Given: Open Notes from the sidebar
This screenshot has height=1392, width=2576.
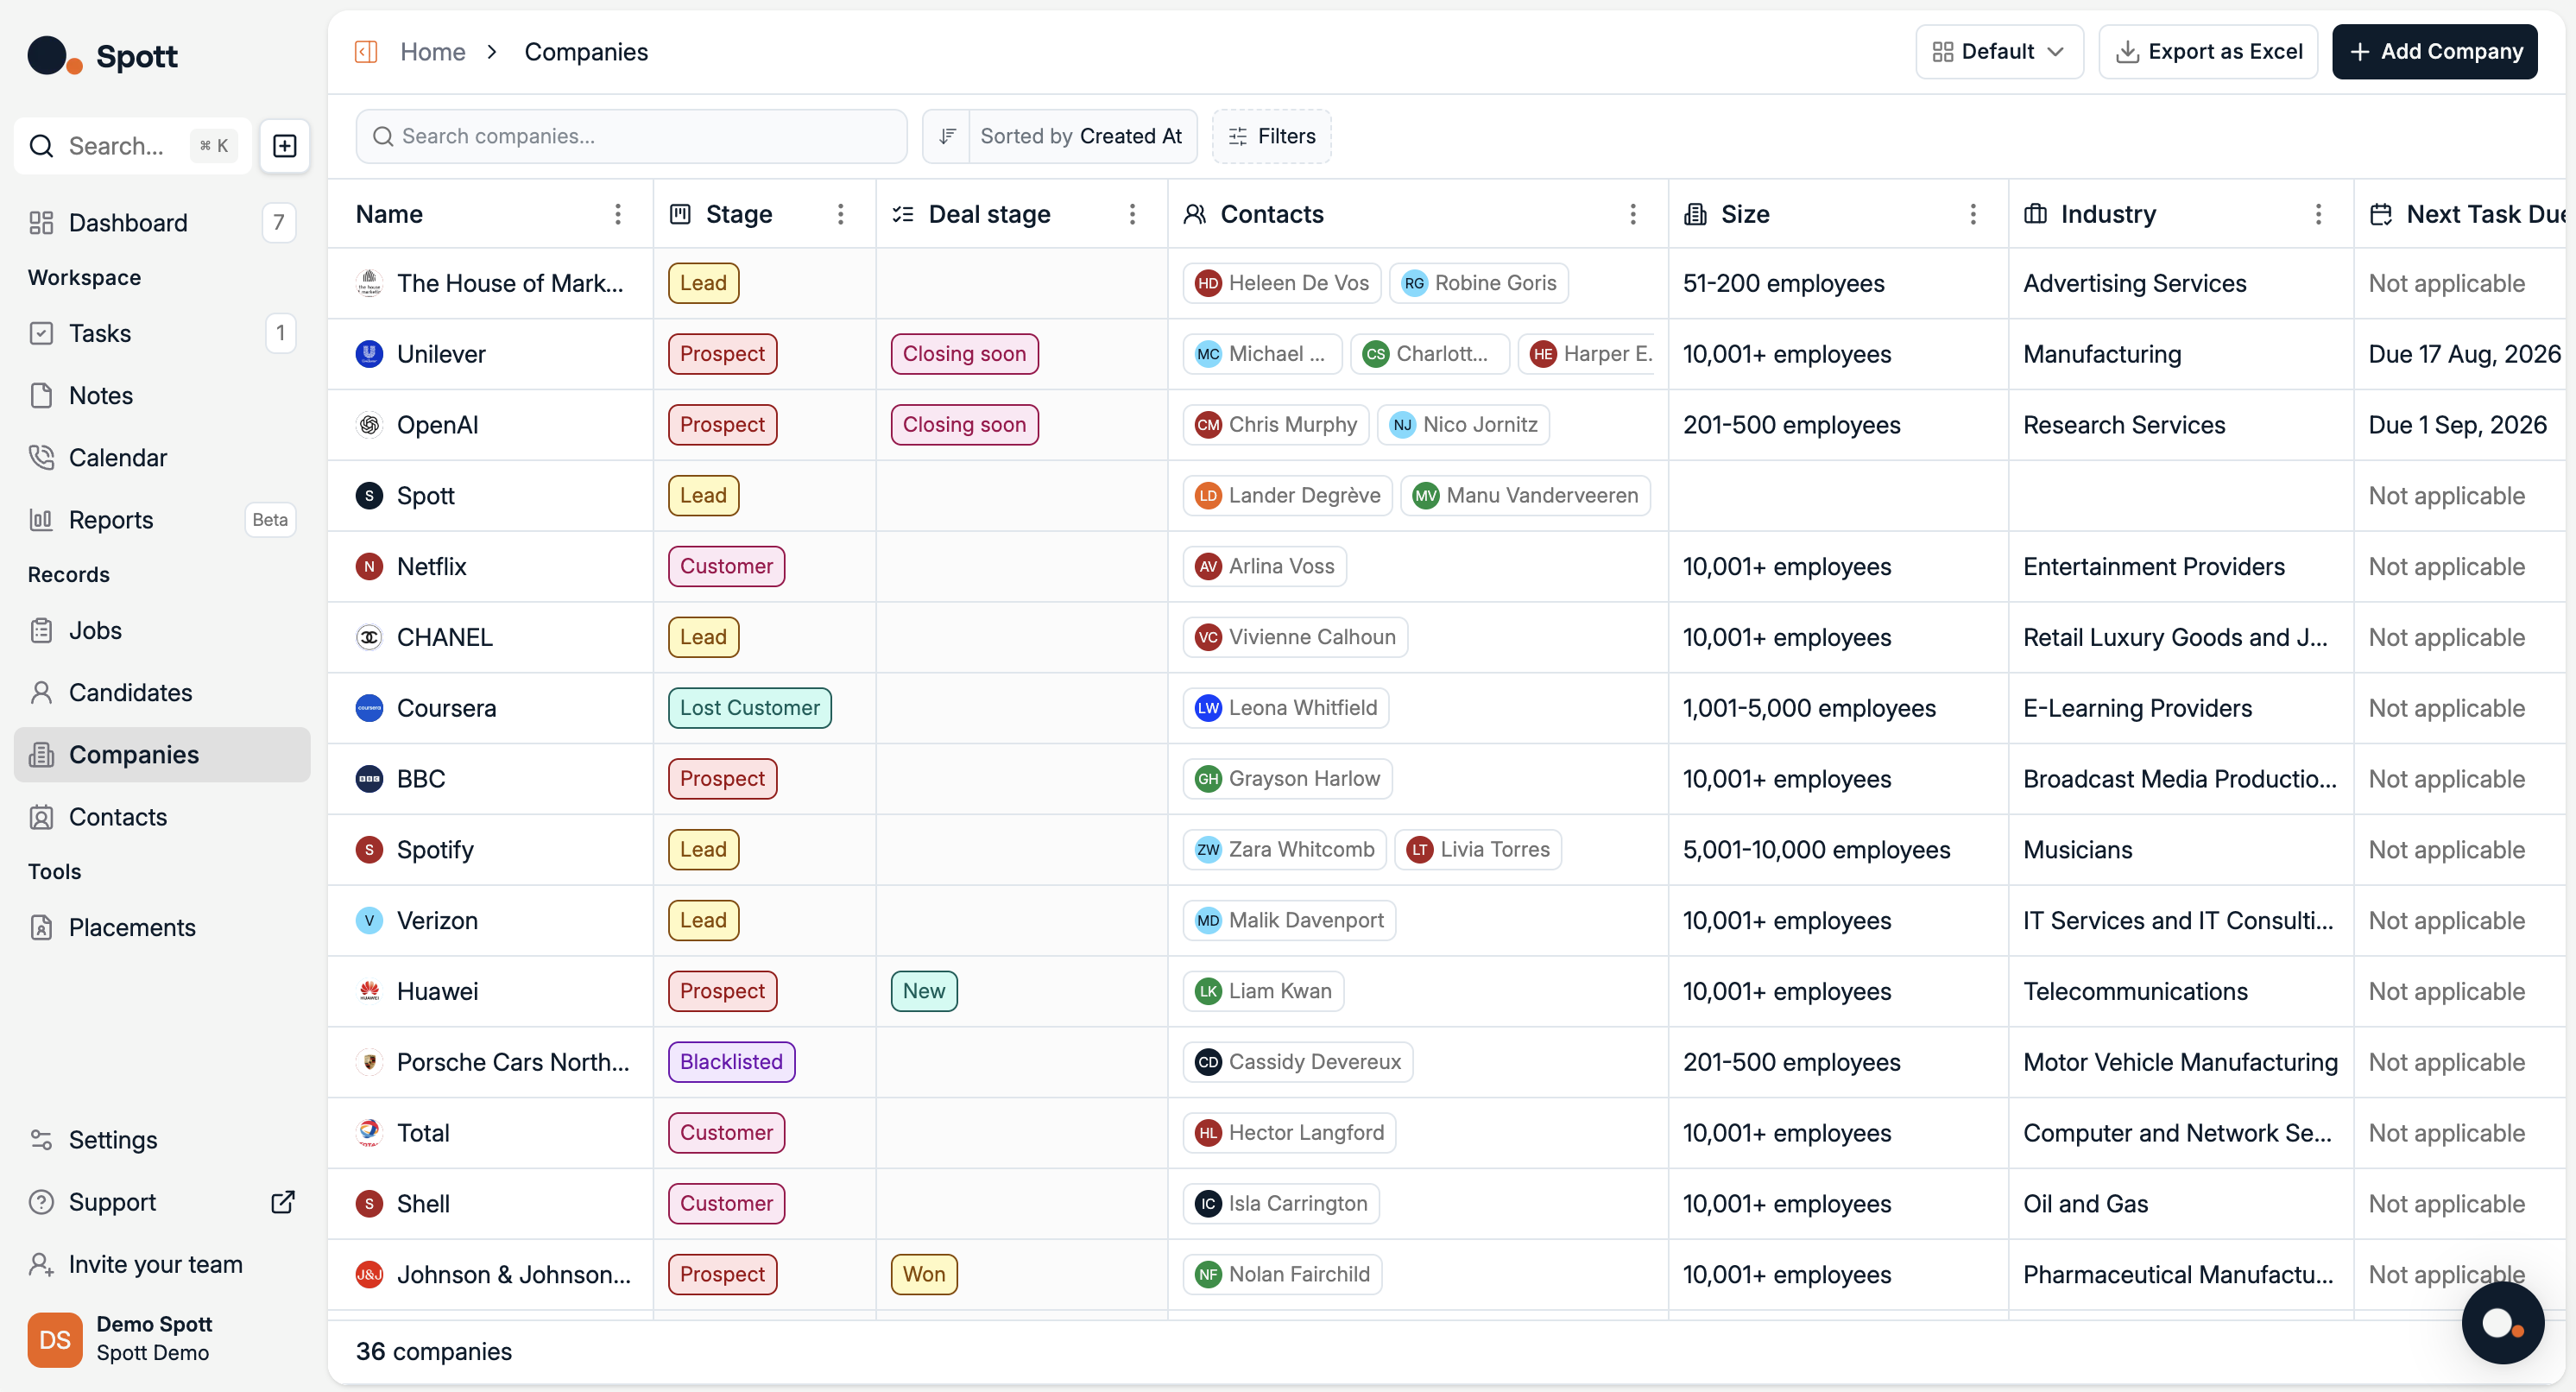Looking at the screenshot, I should [162, 396].
